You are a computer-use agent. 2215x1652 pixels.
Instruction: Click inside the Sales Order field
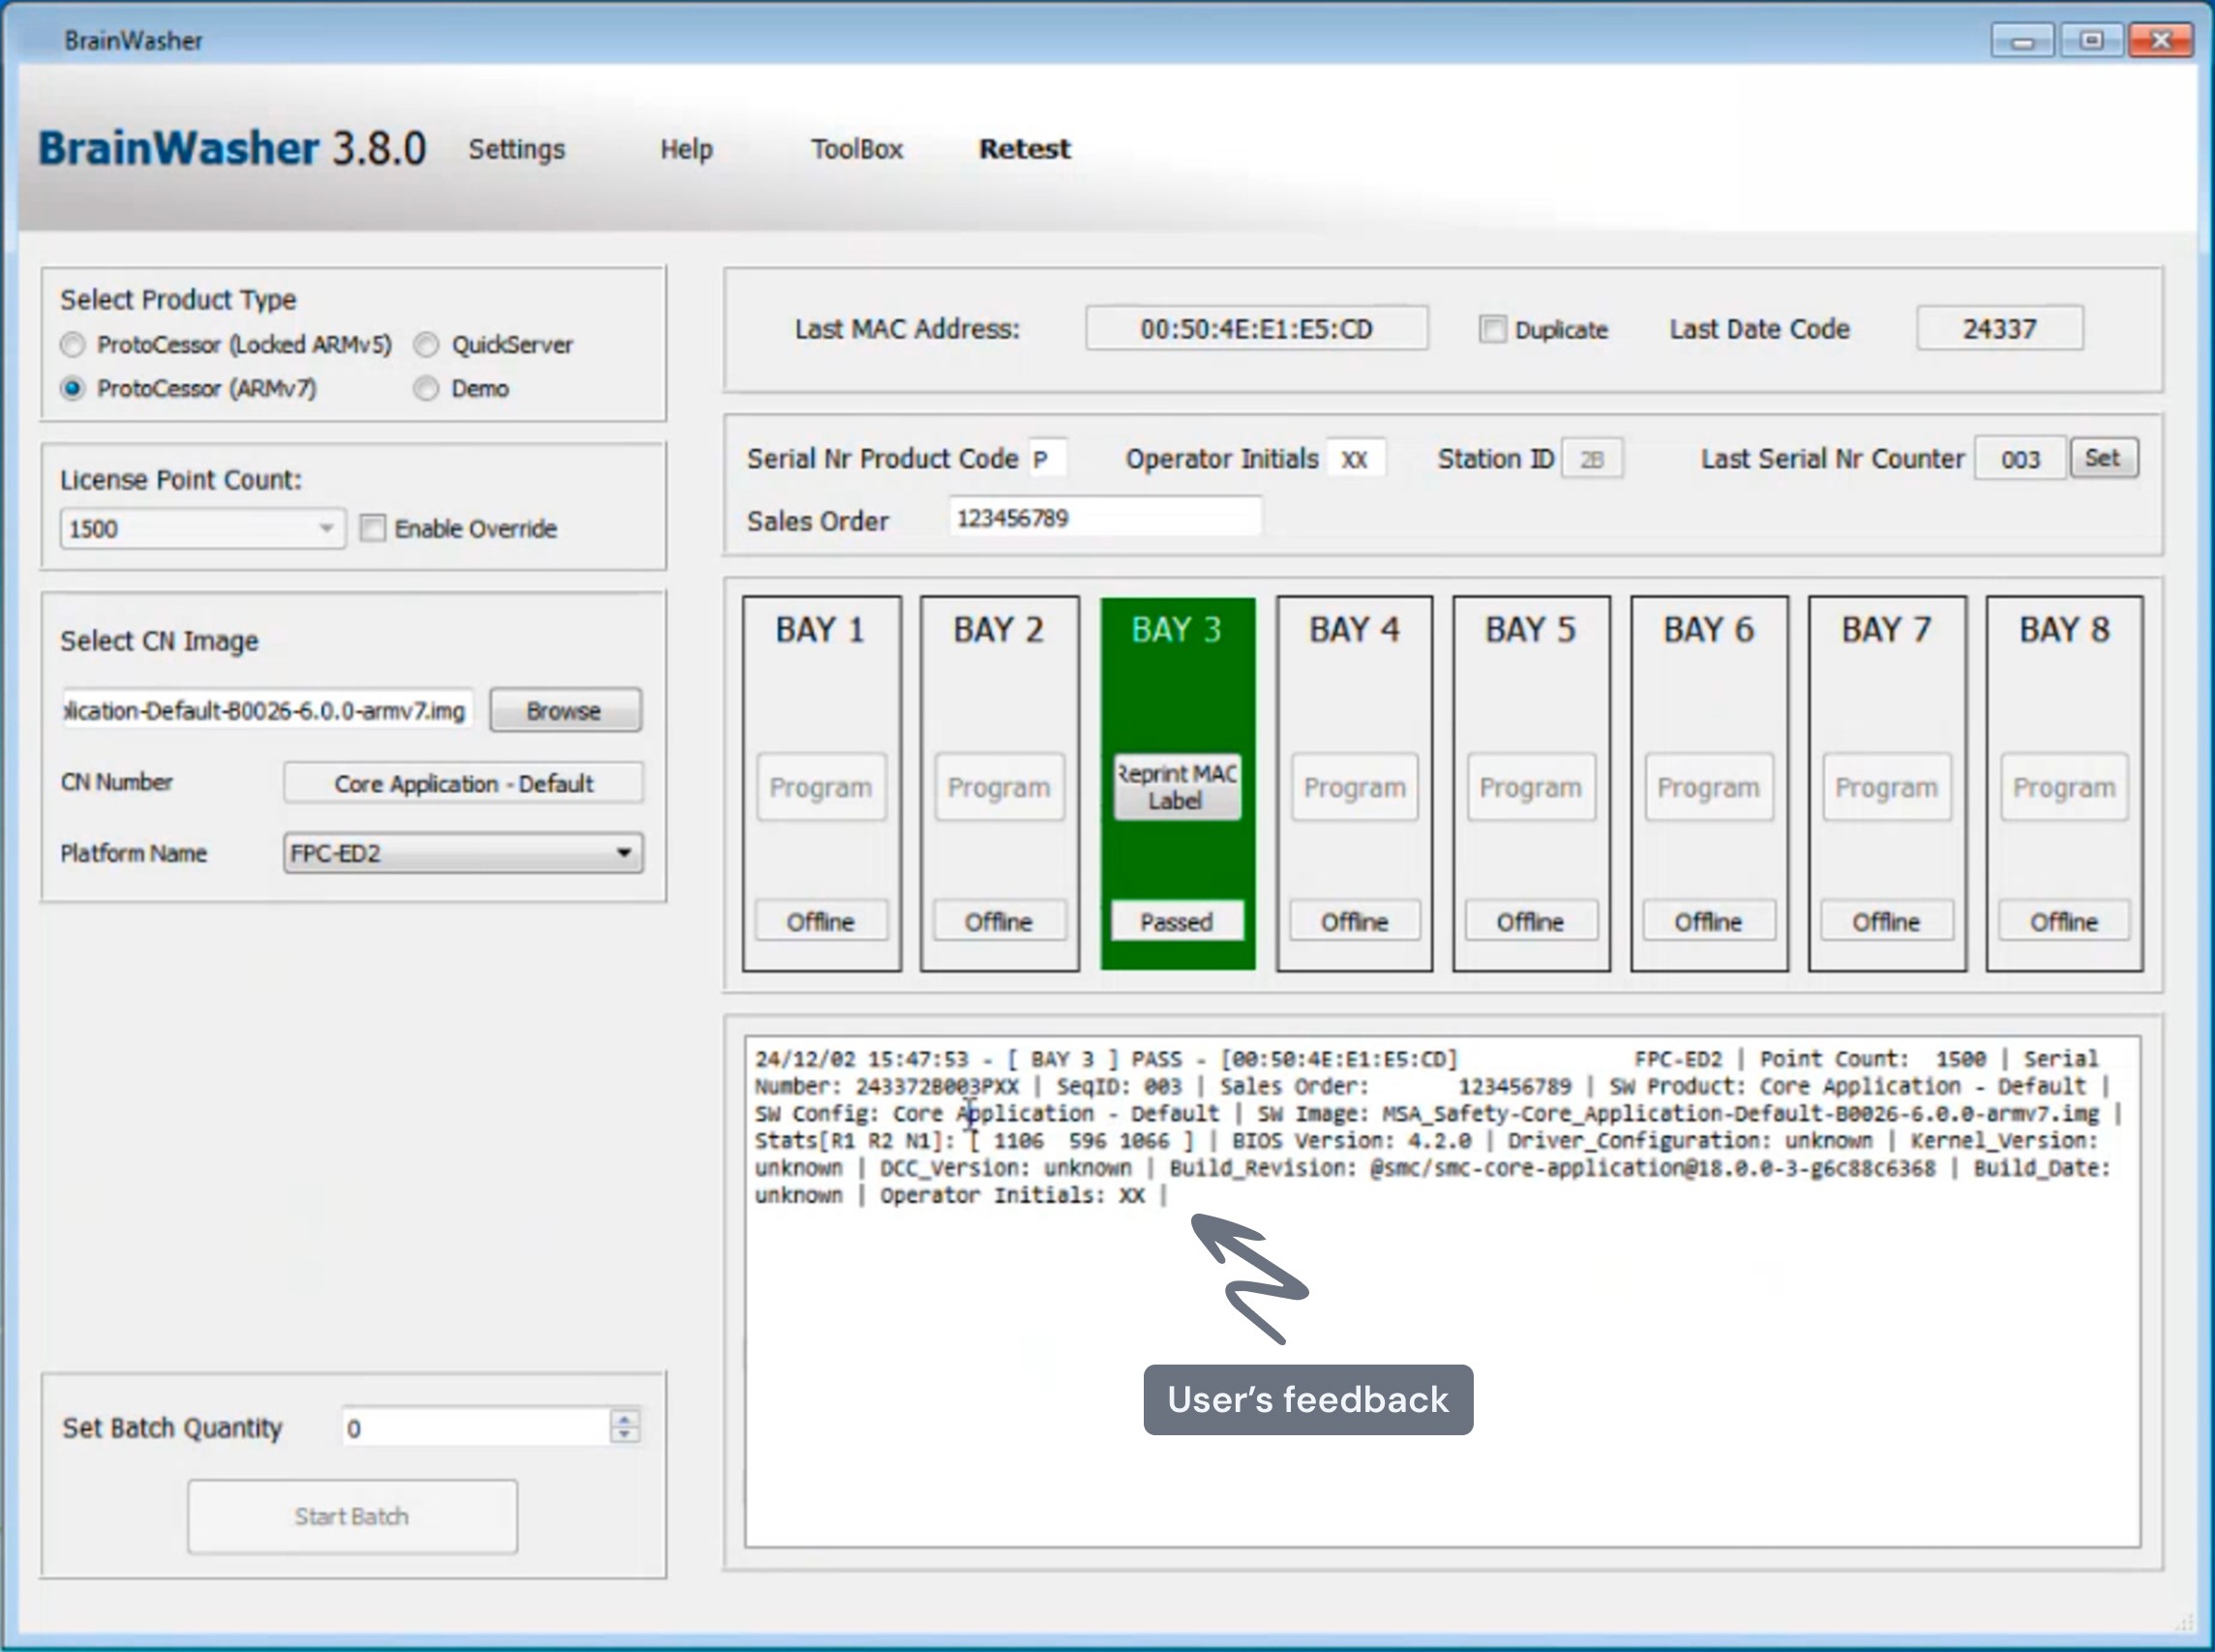tap(1105, 517)
